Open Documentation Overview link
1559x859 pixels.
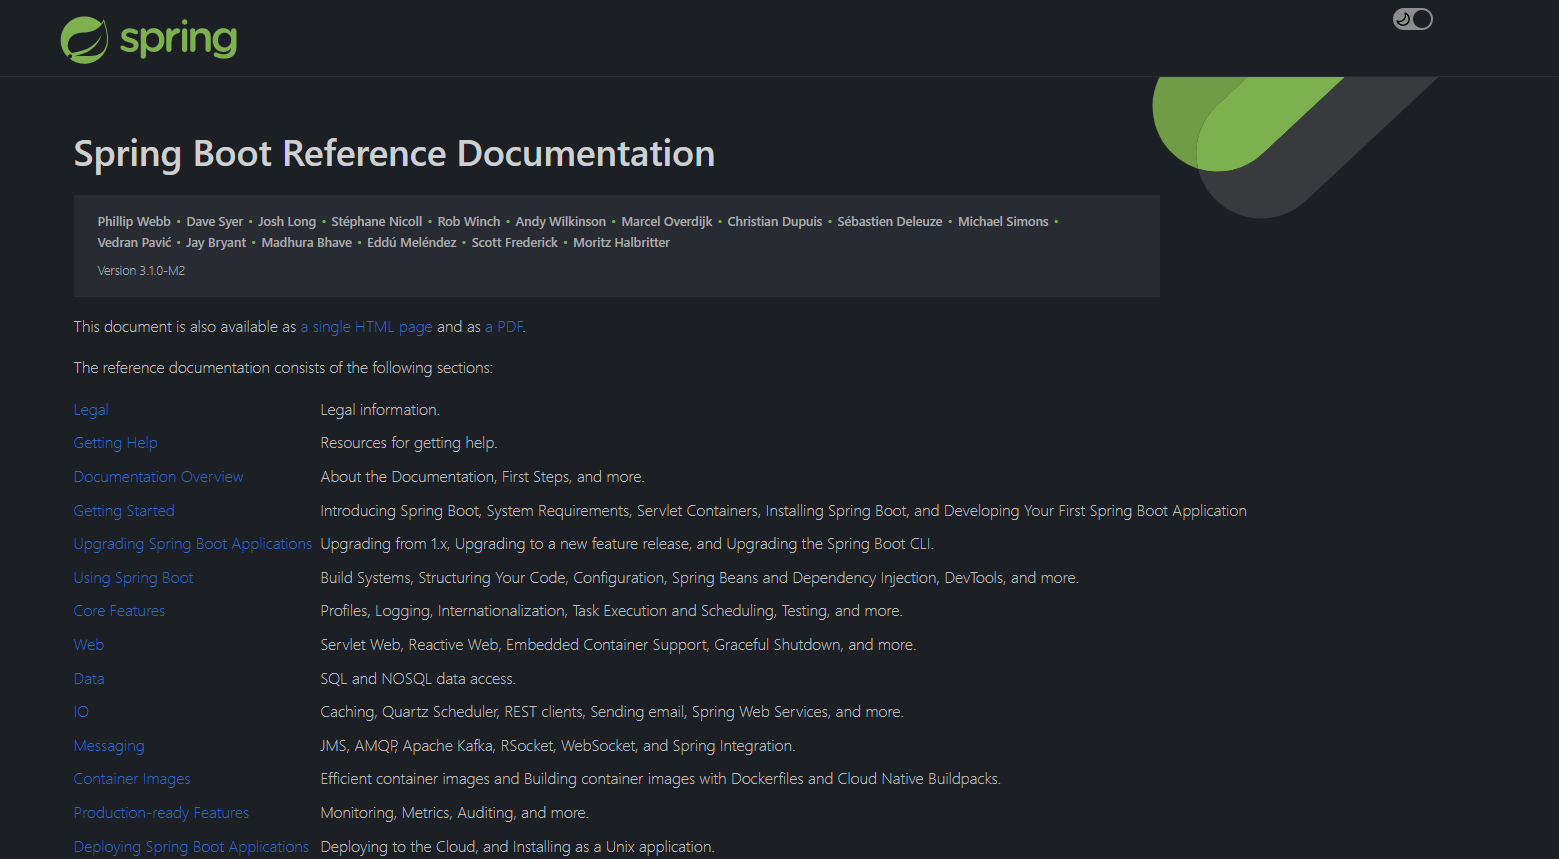click(x=158, y=477)
